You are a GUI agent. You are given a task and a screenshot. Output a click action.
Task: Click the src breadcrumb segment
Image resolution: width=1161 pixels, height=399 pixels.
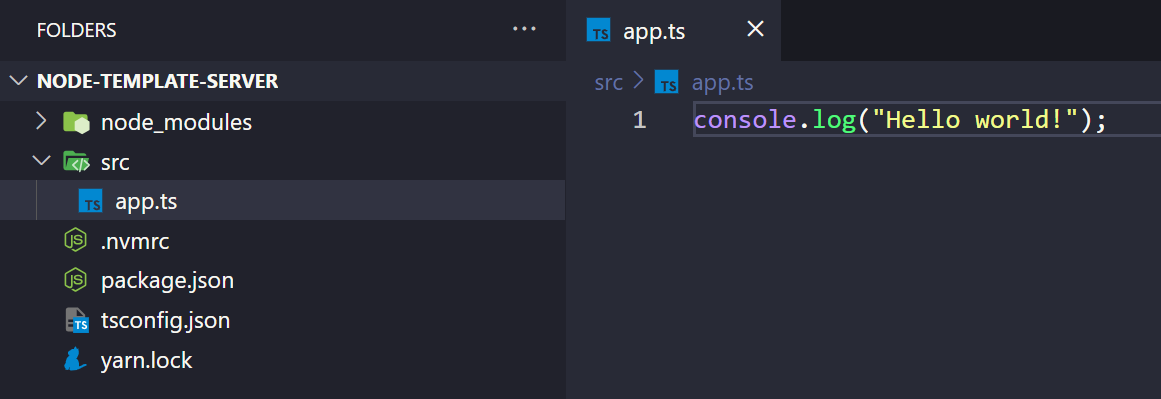click(x=609, y=82)
